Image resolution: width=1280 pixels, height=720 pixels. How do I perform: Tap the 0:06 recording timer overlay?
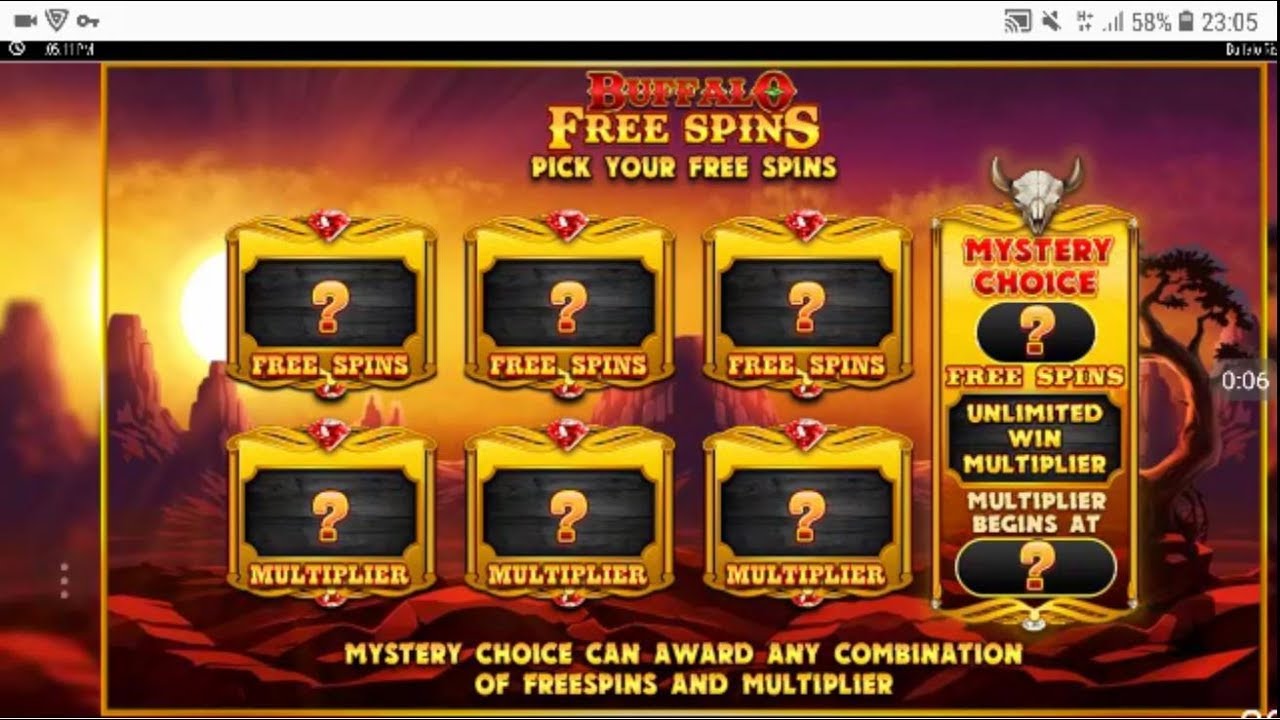pyautogui.click(x=1245, y=381)
